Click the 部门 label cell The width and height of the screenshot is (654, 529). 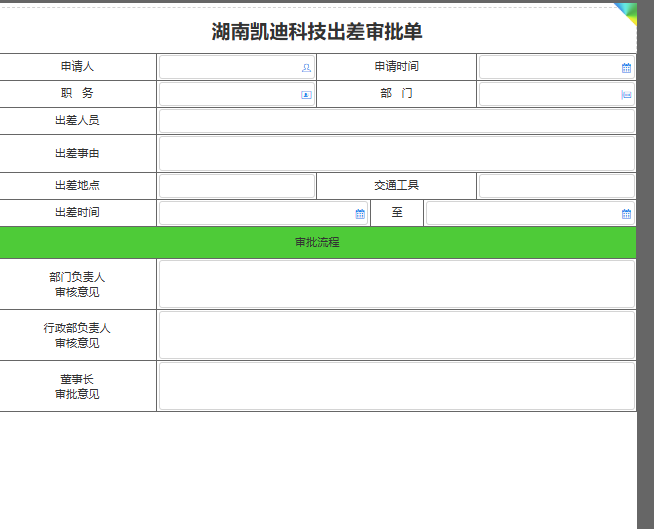[396, 93]
